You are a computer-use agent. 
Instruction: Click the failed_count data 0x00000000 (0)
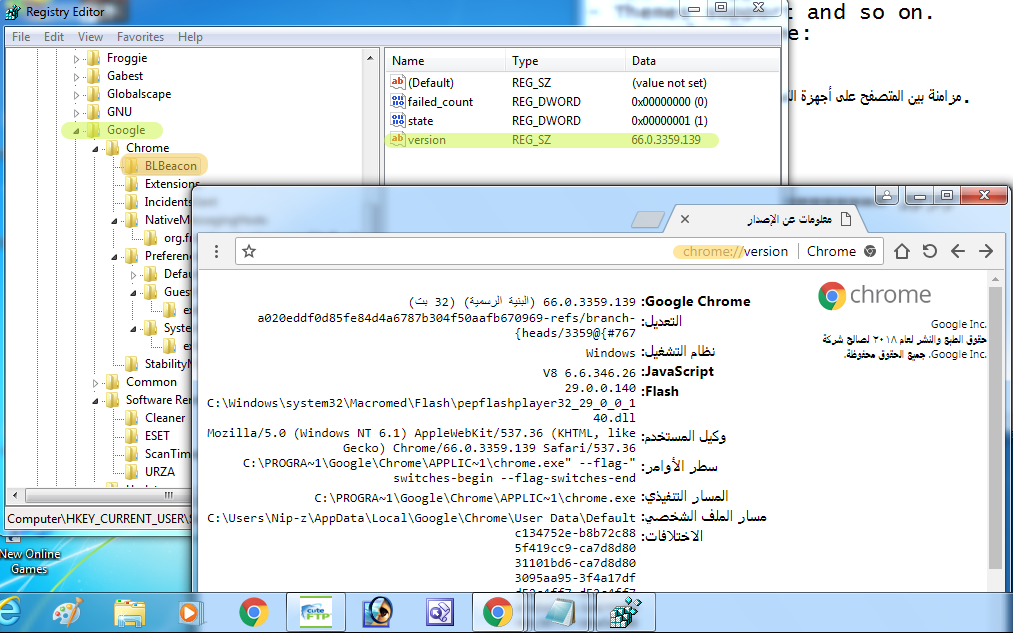[669, 101]
